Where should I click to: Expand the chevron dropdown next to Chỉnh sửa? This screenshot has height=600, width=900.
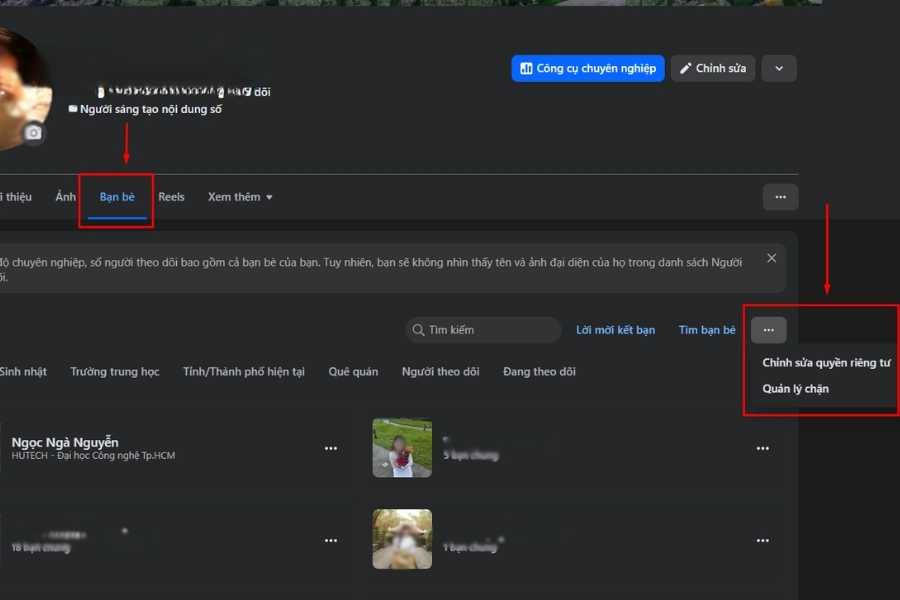tap(779, 68)
